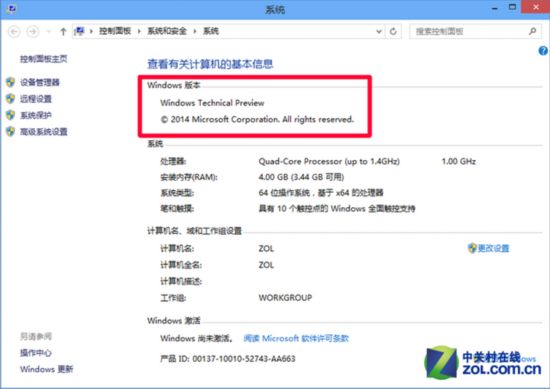Click shield icon beside 远程设置

[x=11, y=99]
